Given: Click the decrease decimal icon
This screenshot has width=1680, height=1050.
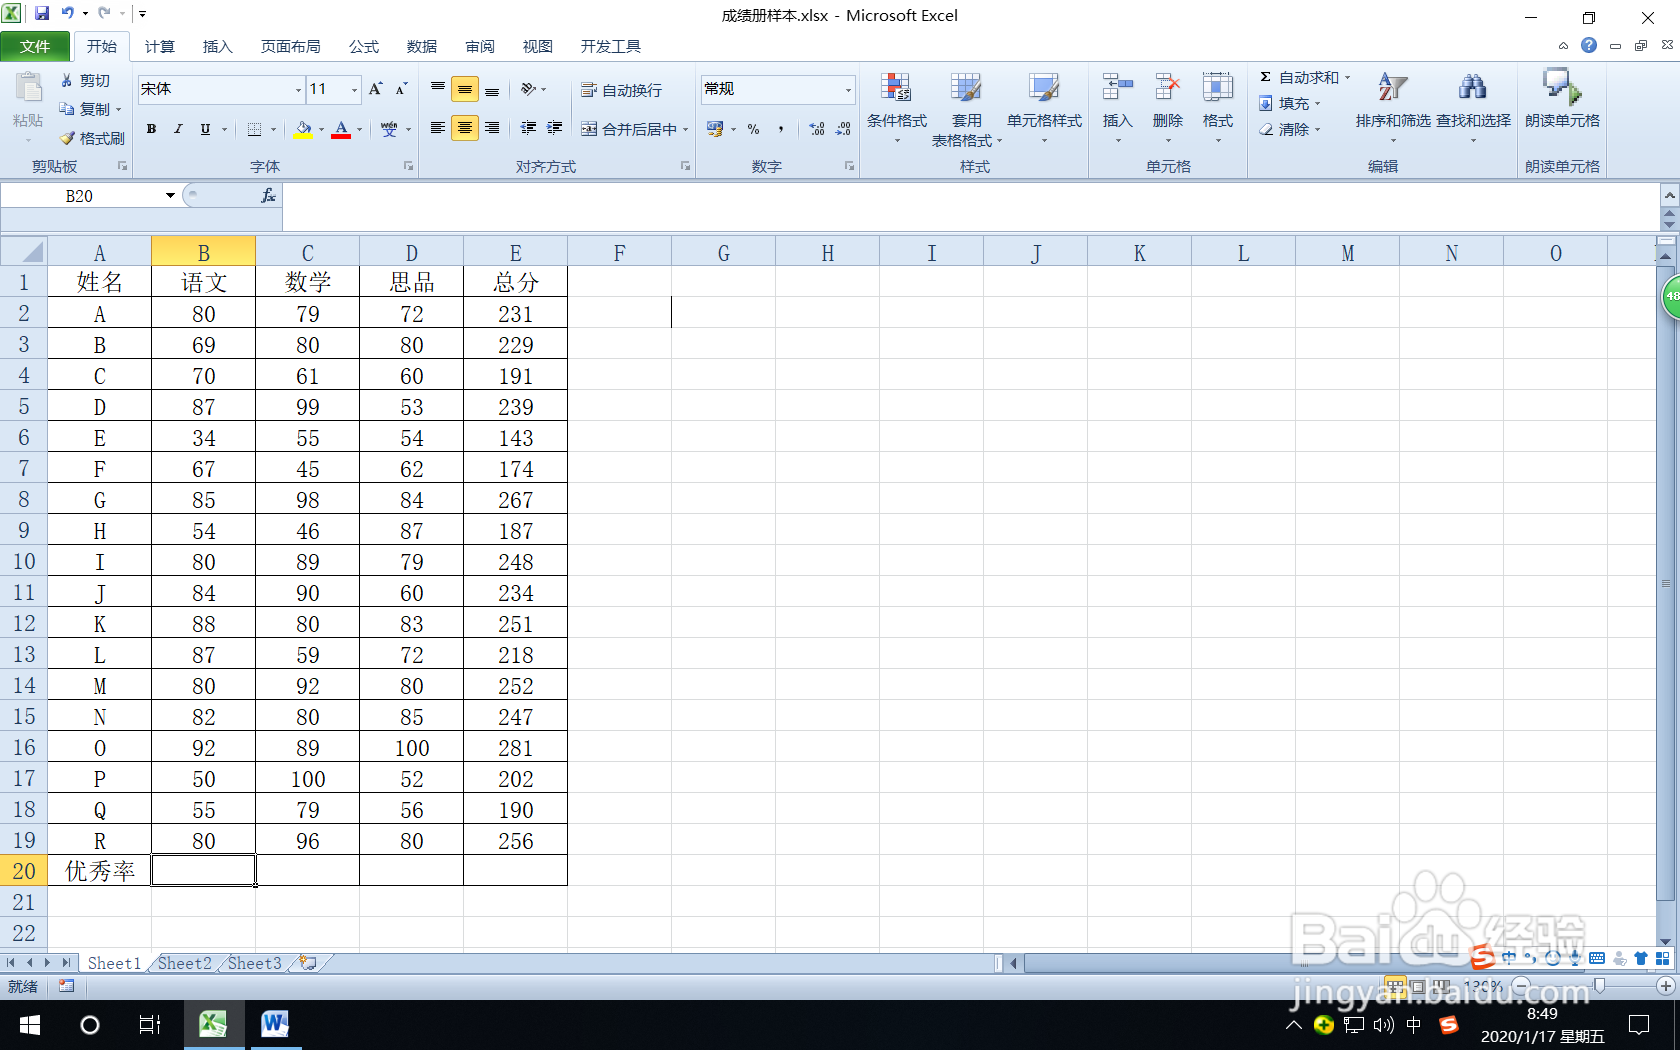Looking at the screenshot, I should (x=843, y=129).
